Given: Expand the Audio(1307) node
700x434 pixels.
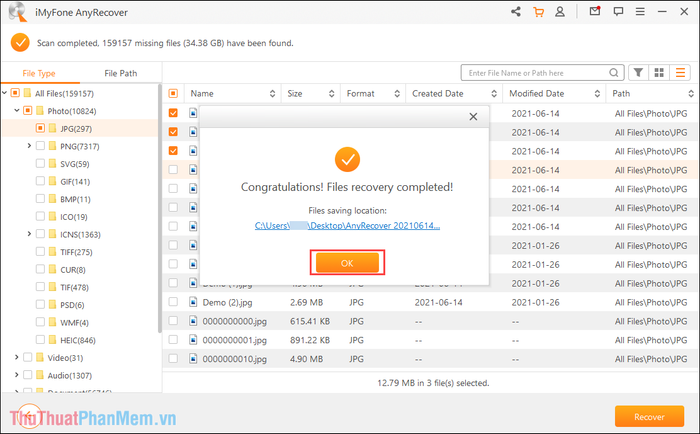Looking at the screenshot, I should pyautogui.click(x=17, y=375).
